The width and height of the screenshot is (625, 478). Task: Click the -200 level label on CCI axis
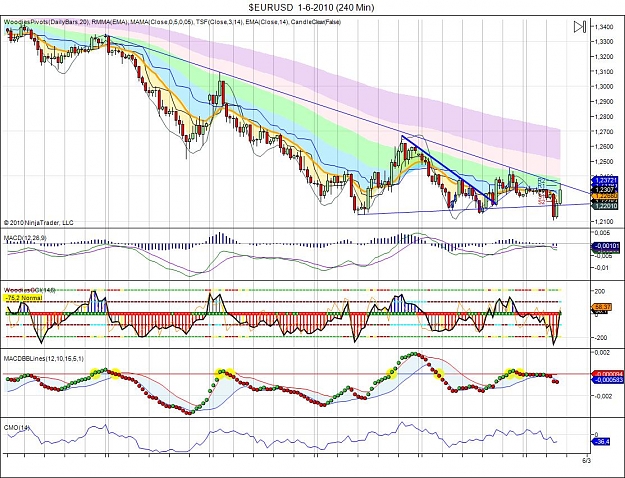click(601, 338)
